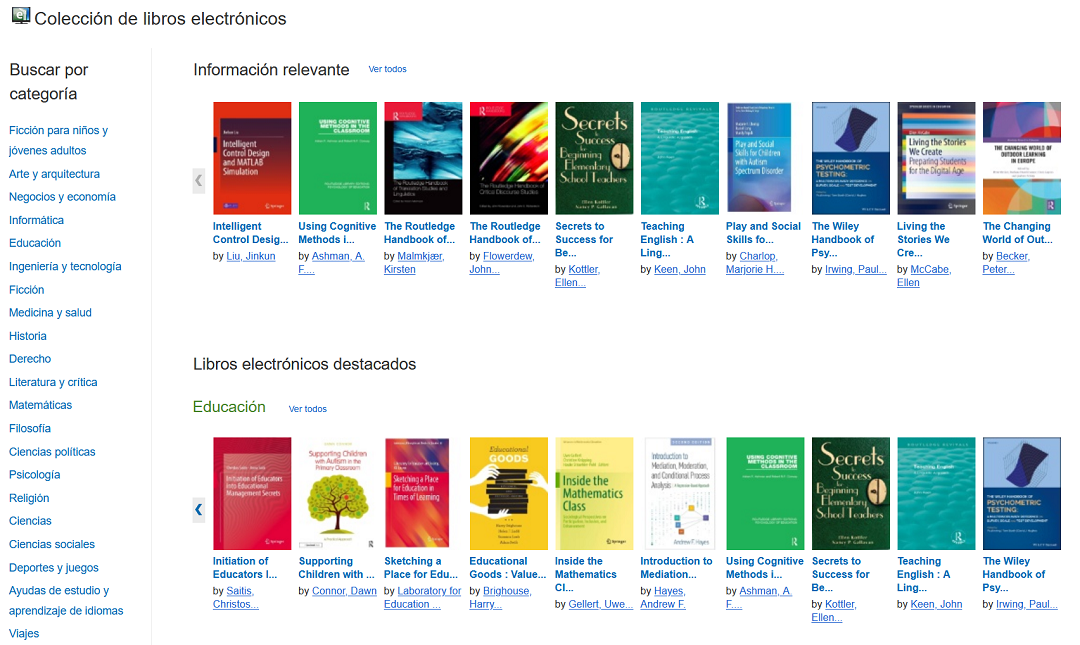1080x645 pixels.
Task: Open Ingeniería y tecnología category
Action: [65, 266]
